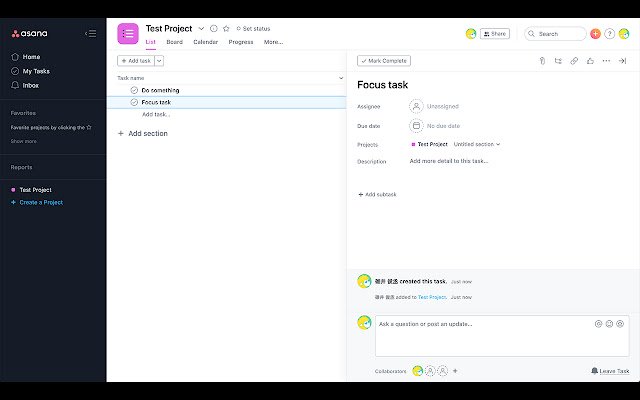Click Add more detail description field

coord(449,161)
